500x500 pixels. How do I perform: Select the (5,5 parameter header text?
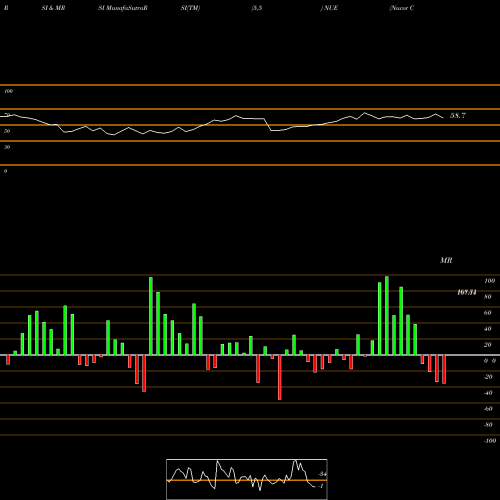257,8
